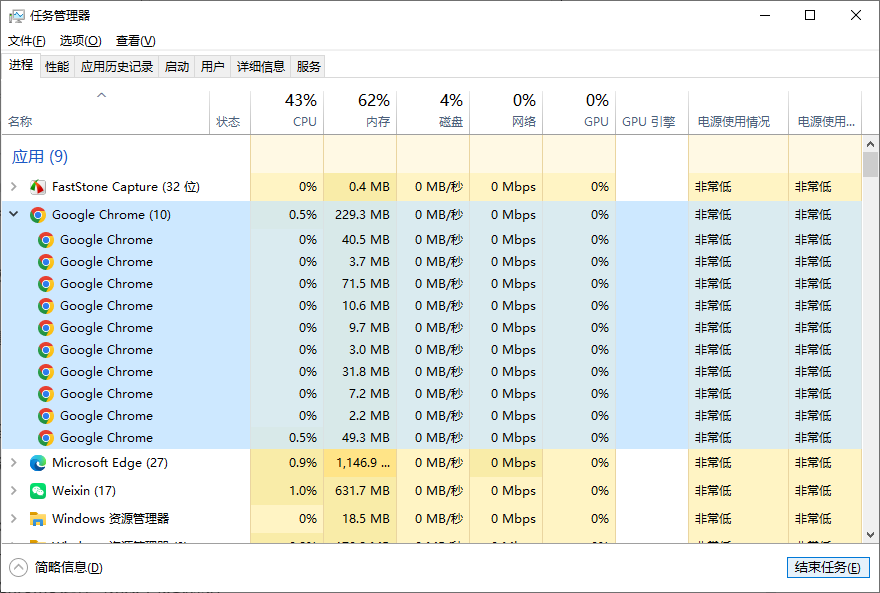Expand the FastStone Capture process group
This screenshot has width=880, height=593.
pos(13,187)
